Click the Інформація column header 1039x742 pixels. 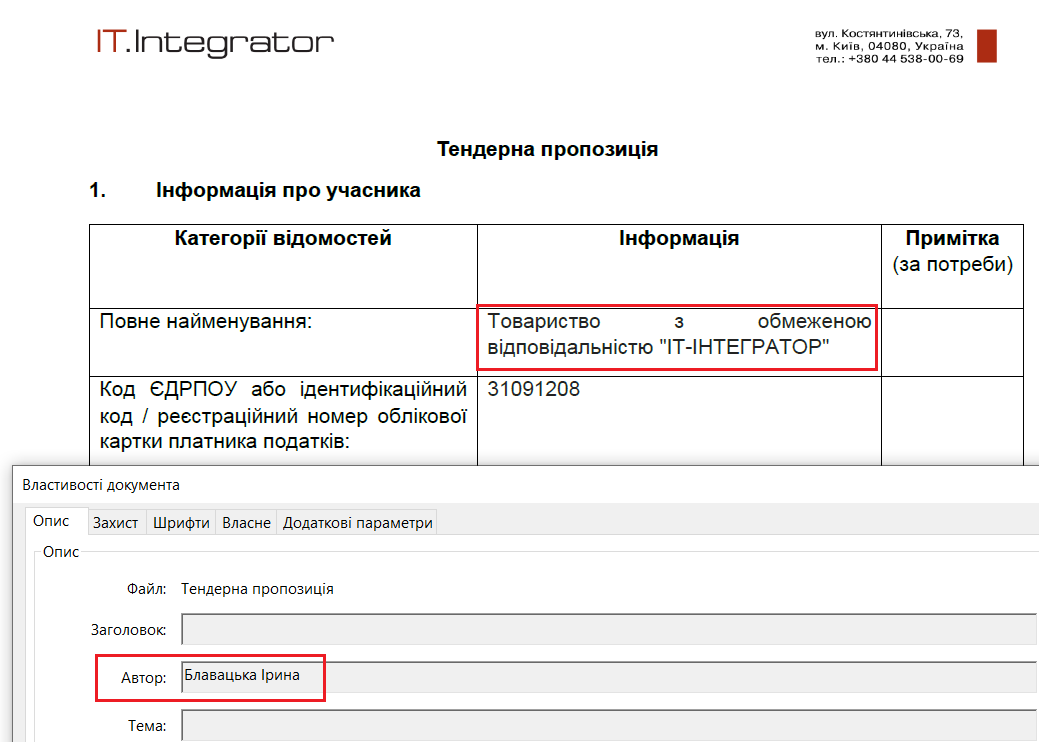[678, 239]
